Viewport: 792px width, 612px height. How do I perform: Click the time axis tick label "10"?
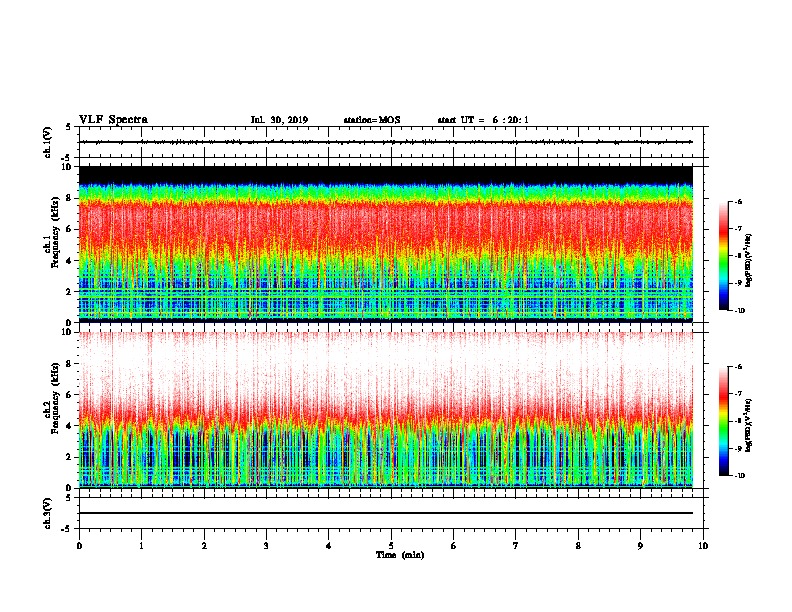[703, 545]
